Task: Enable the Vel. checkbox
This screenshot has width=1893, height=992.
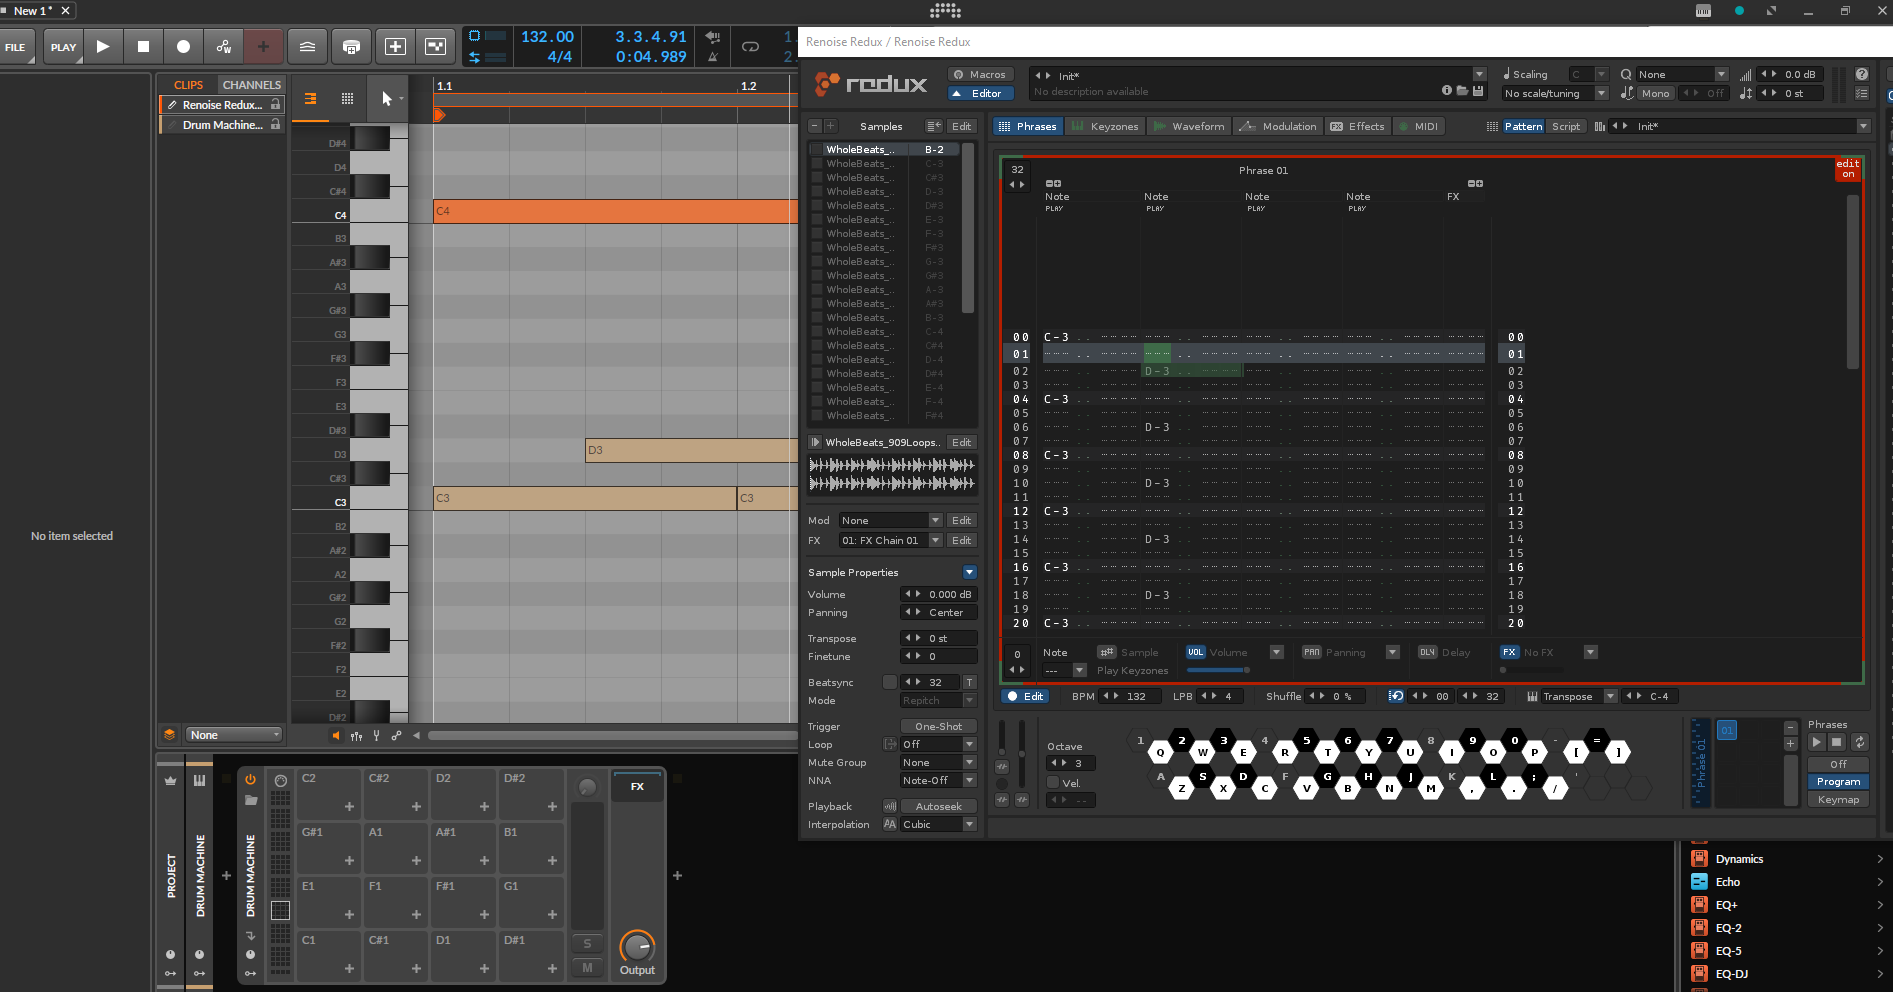Action: 1053,783
